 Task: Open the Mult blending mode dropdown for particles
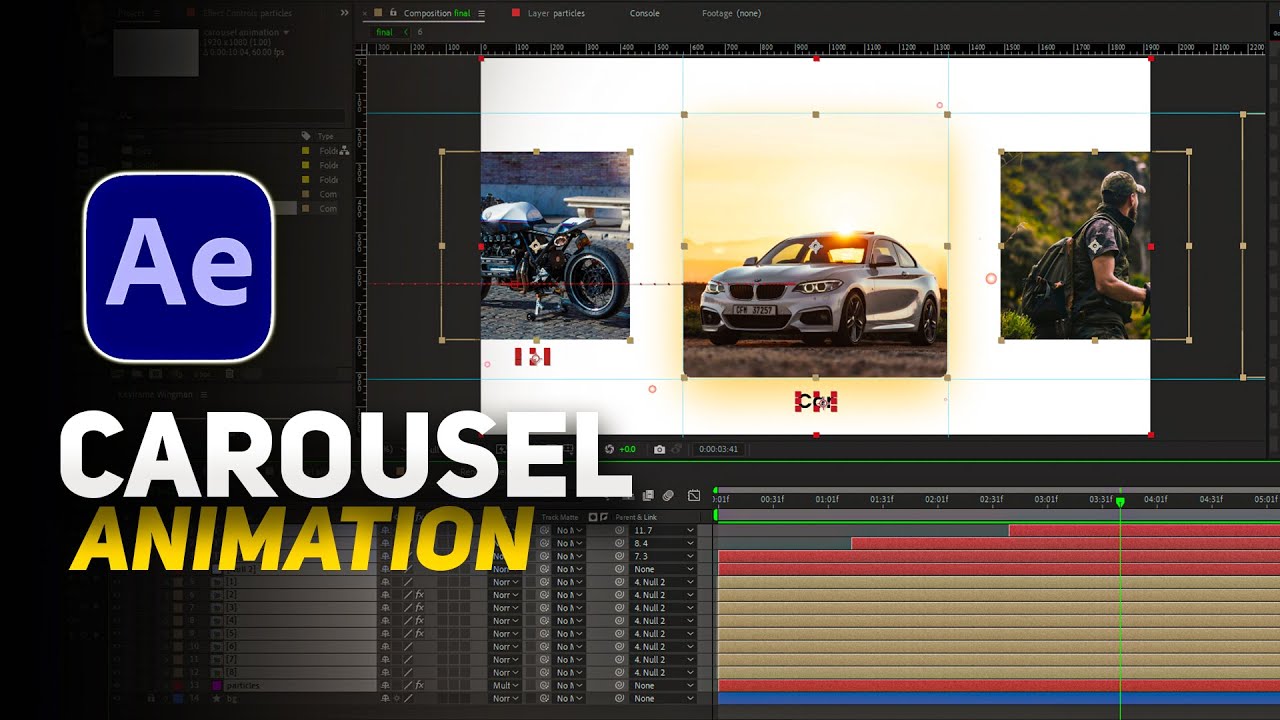(x=506, y=686)
